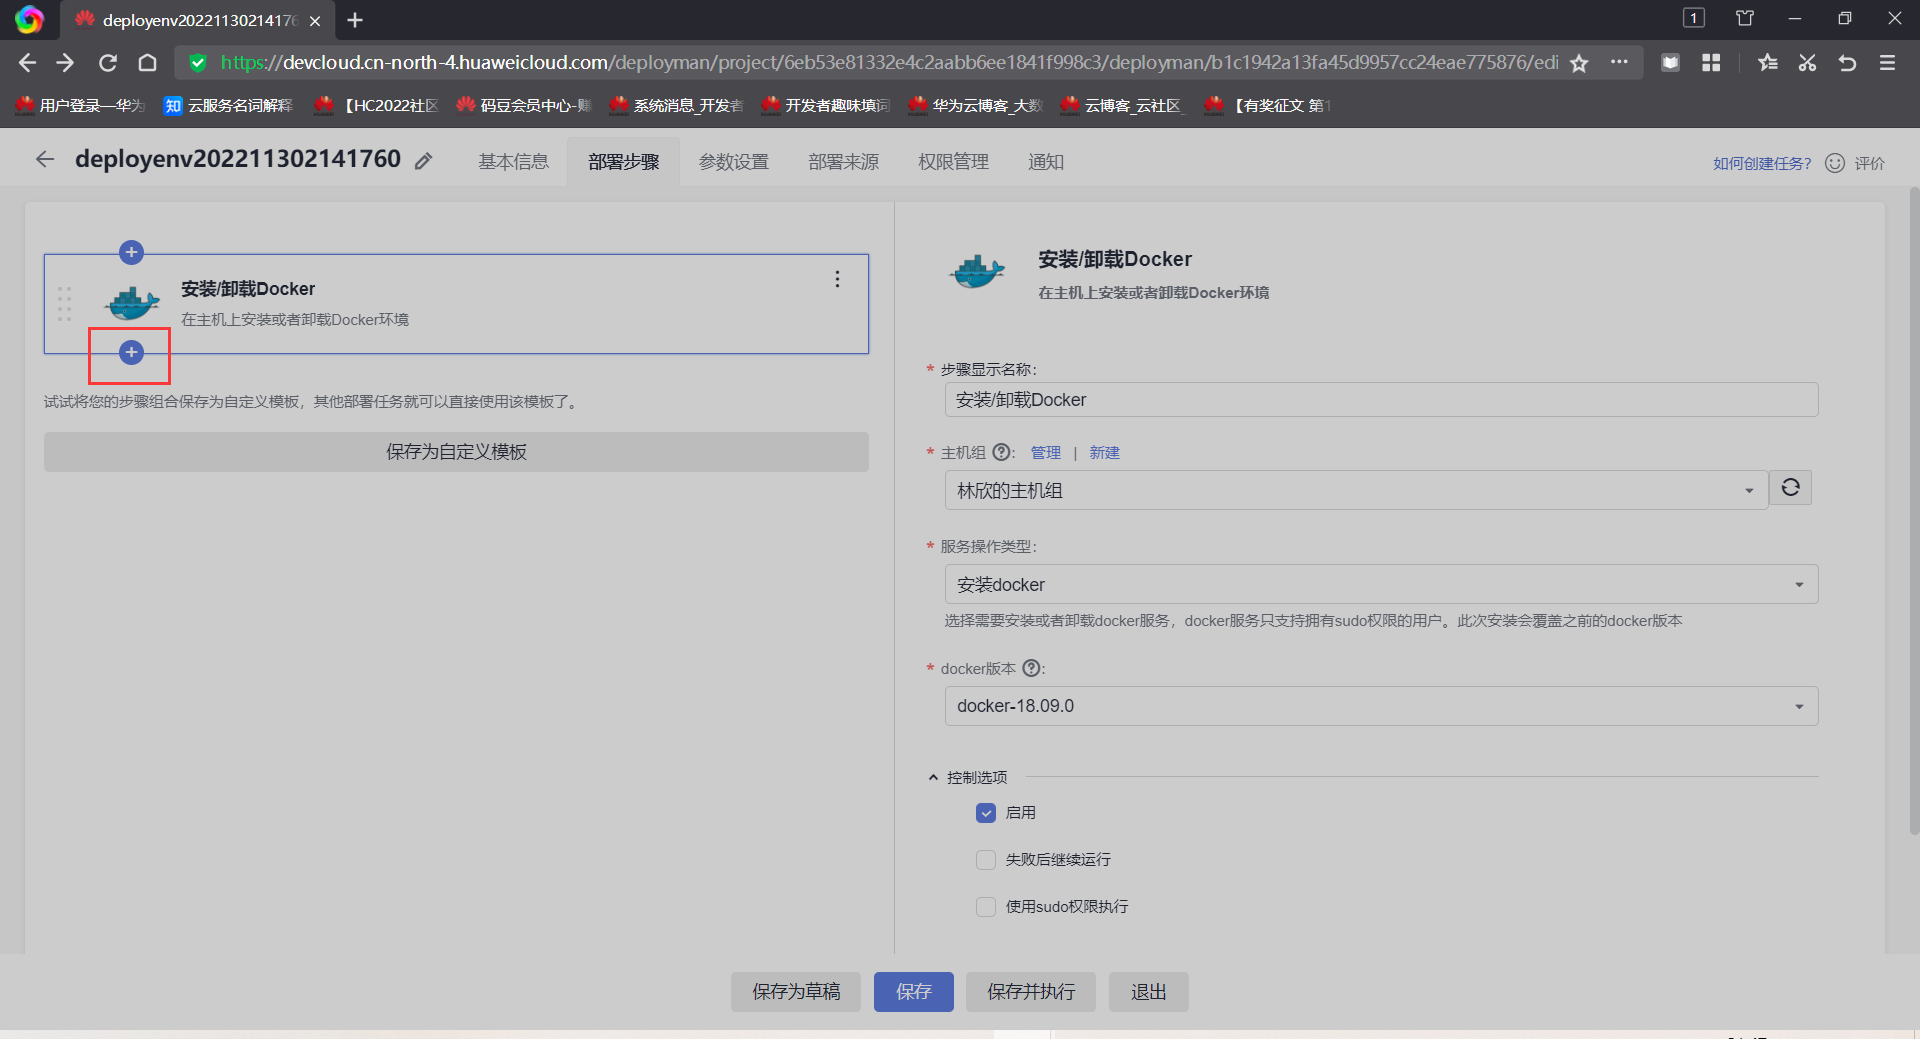Bookmark this page with the star icon
The width and height of the screenshot is (1920, 1039).
click(x=1579, y=63)
